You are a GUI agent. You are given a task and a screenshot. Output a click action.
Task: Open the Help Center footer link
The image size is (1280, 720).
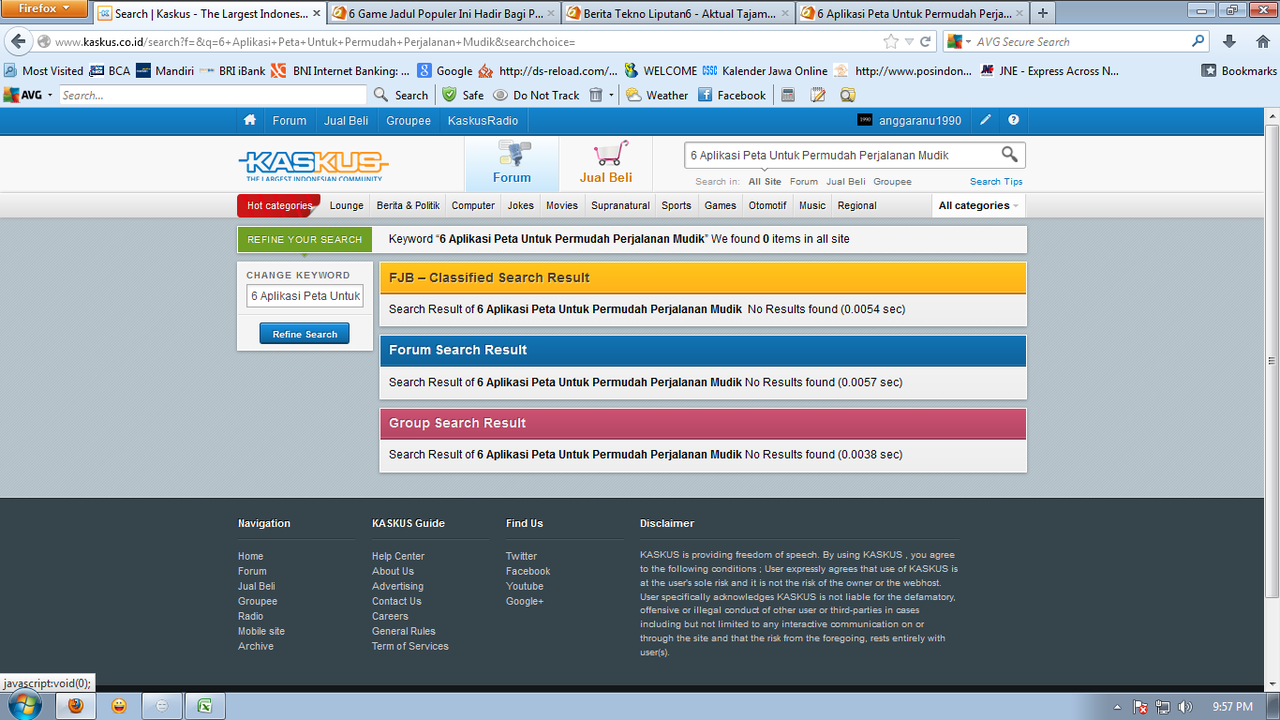(398, 556)
